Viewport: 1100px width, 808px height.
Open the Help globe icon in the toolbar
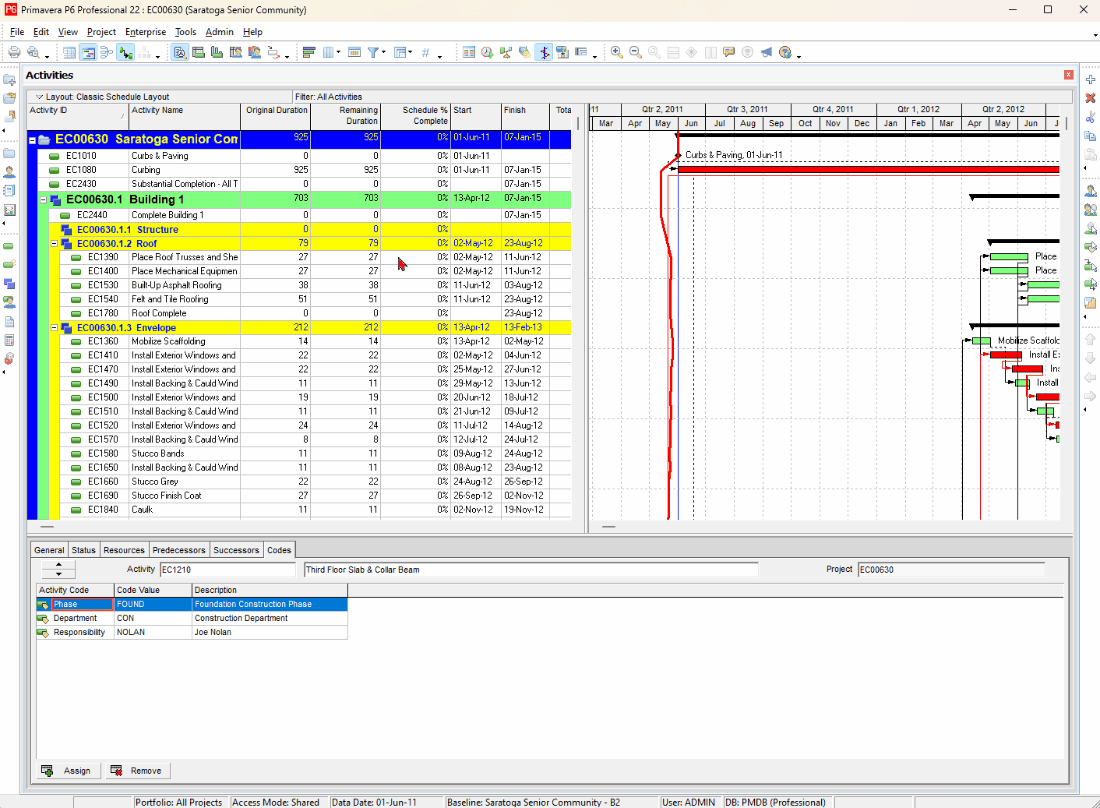(x=785, y=53)
